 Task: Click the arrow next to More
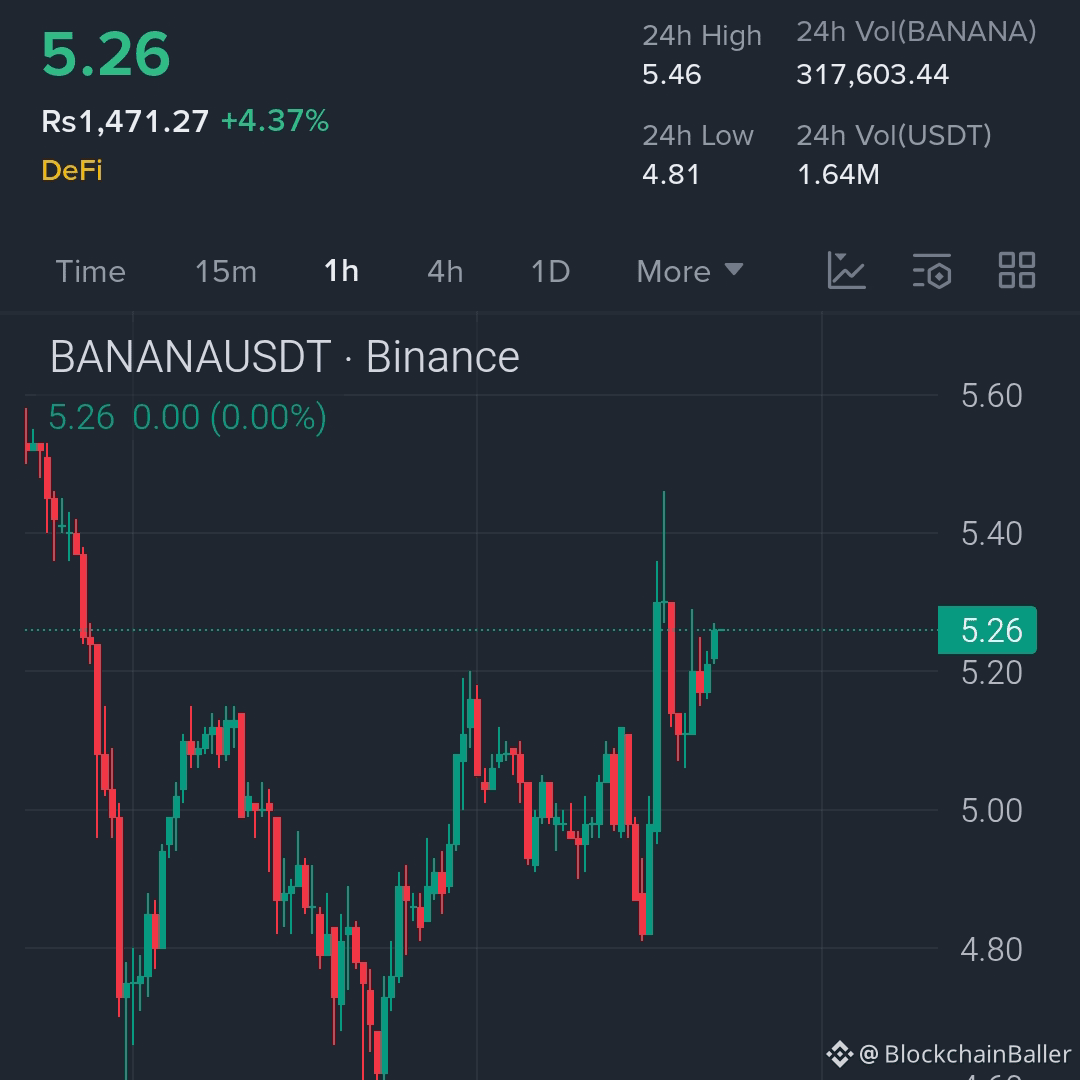click(x=734, y=270)
